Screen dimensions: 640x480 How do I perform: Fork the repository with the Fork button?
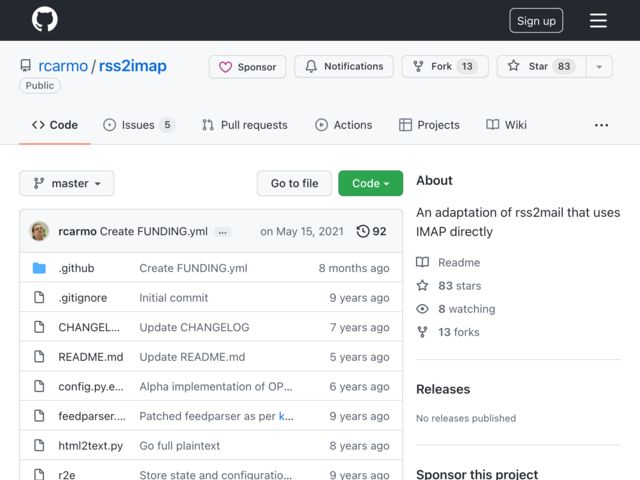tap(445, 67)
